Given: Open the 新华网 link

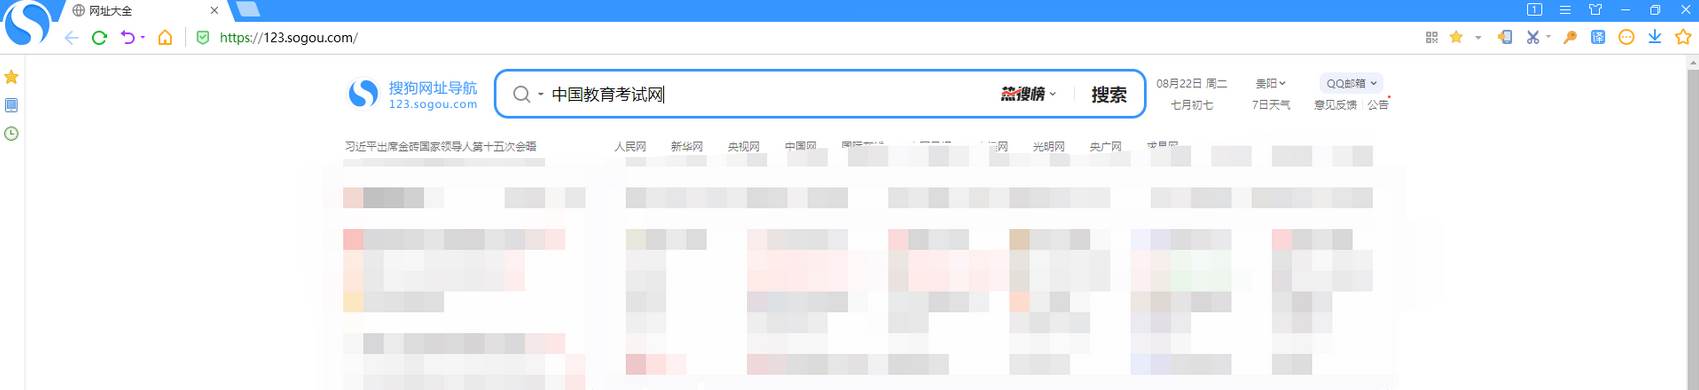Looking at the screenshot, I should click(x=686, y=146).
